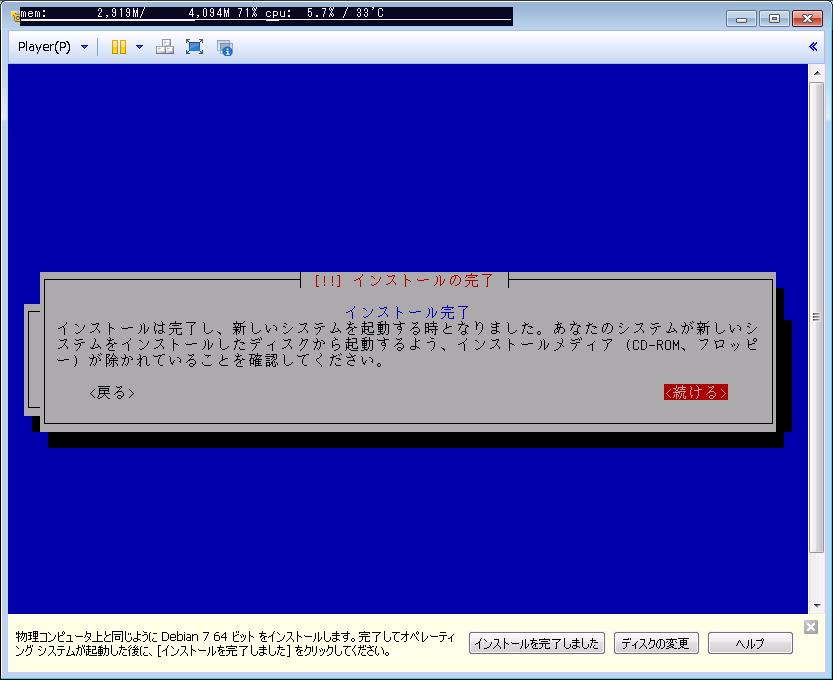Open the ヘルプ help button
Viewport: 833px width, 680px height.
tap(750, 643)
